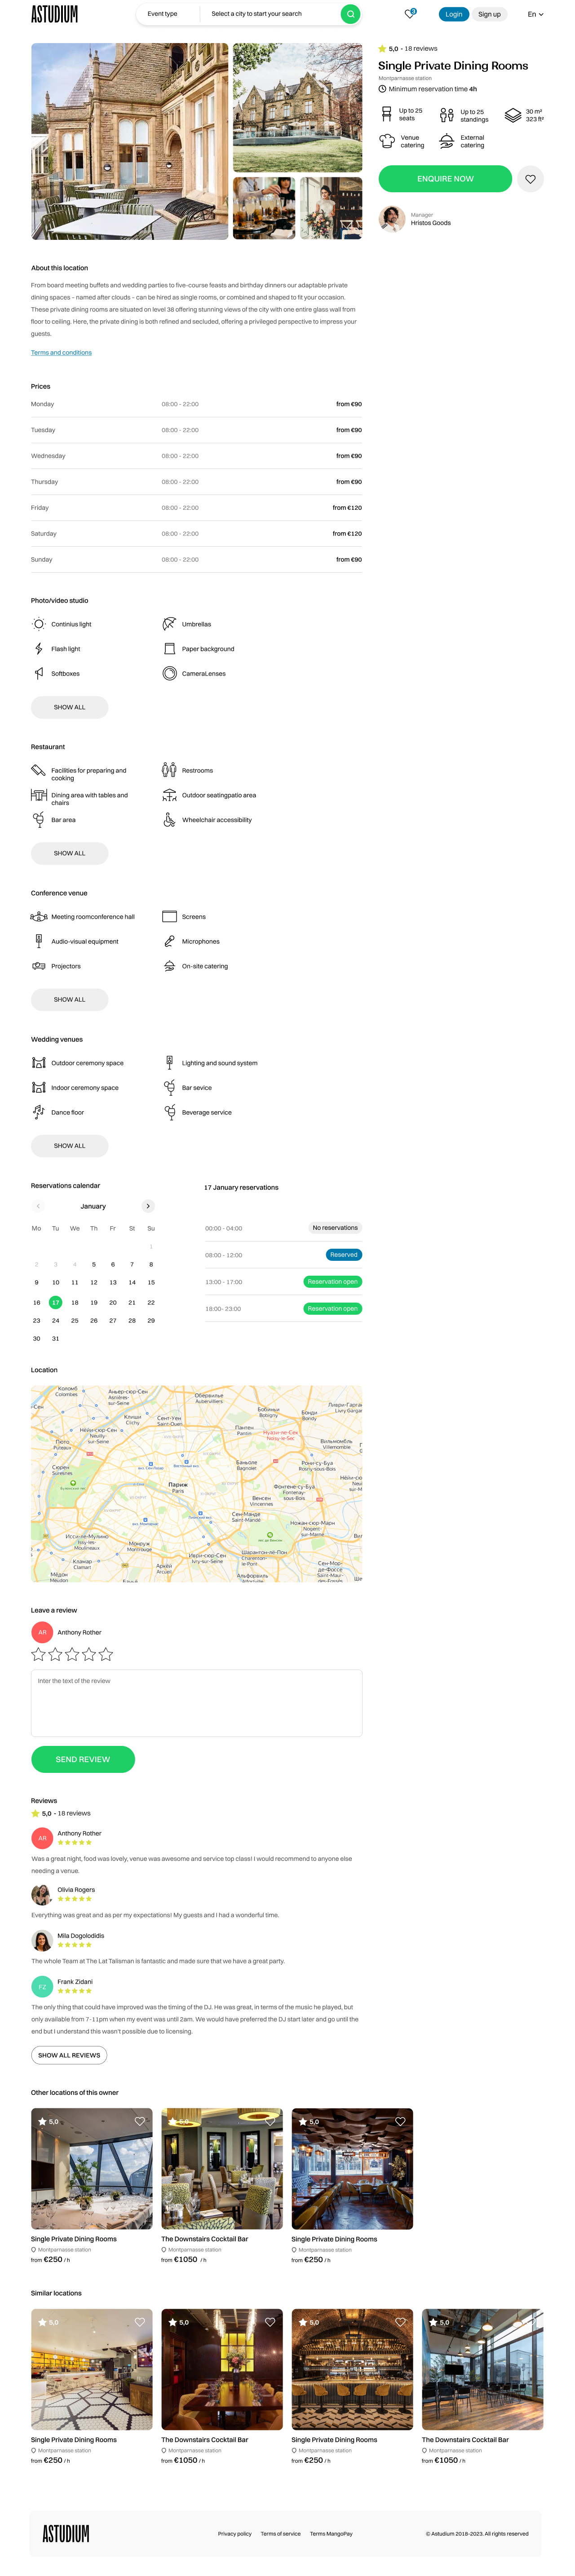The height and width of the screenshot is (2576, 575).
Task: Open the venue exterior lawn photo
Action: (x=298, y=108)
